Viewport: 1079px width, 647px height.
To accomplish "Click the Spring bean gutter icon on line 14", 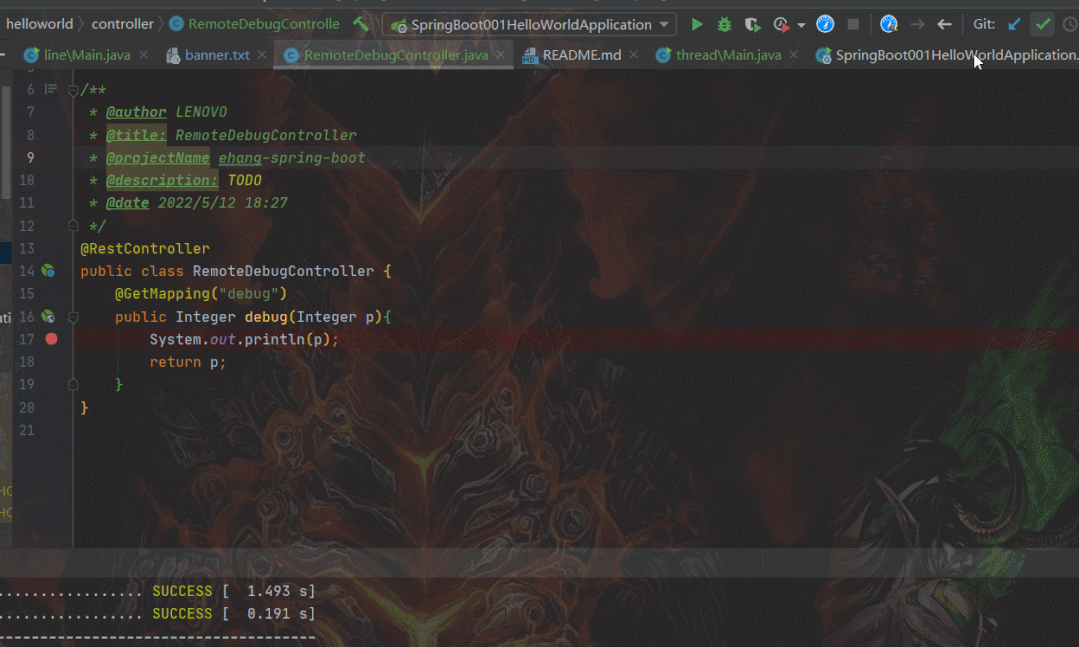I will (x=48, y=271).
